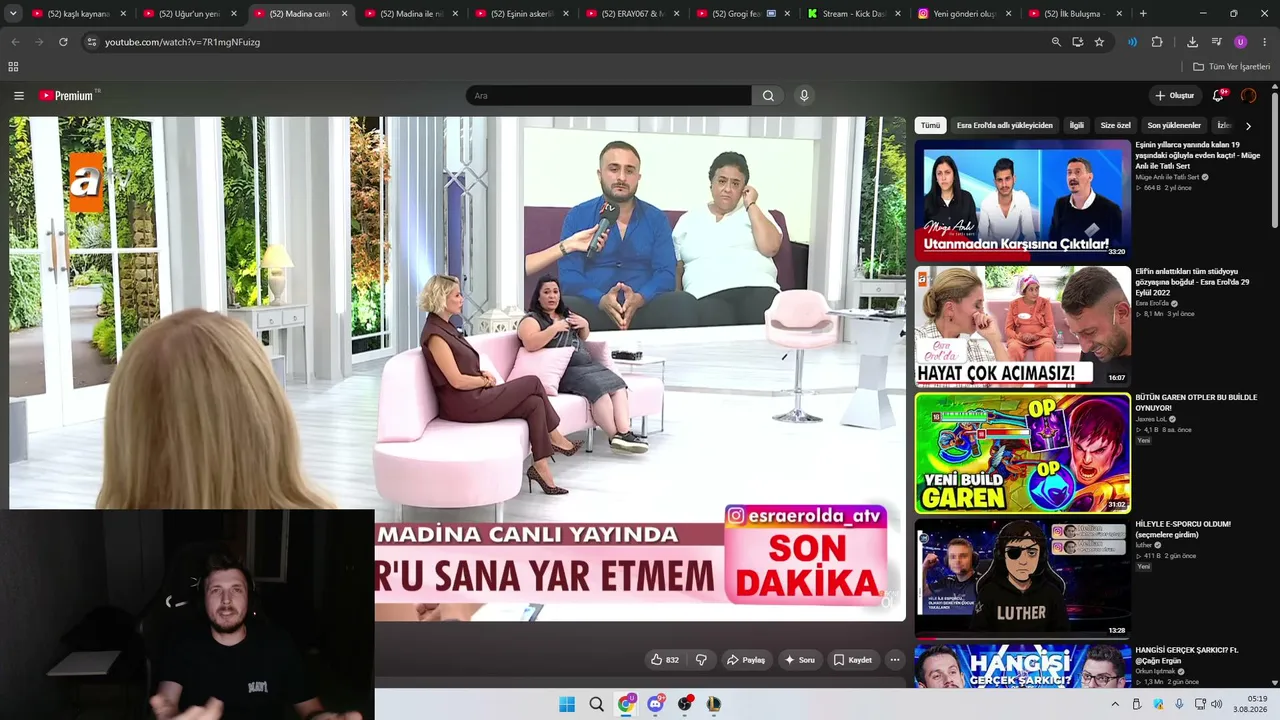This screenshot has height=720, width=1280.
Task: Open the apps grid in bookmarks bar
Action: pos(13,67)
